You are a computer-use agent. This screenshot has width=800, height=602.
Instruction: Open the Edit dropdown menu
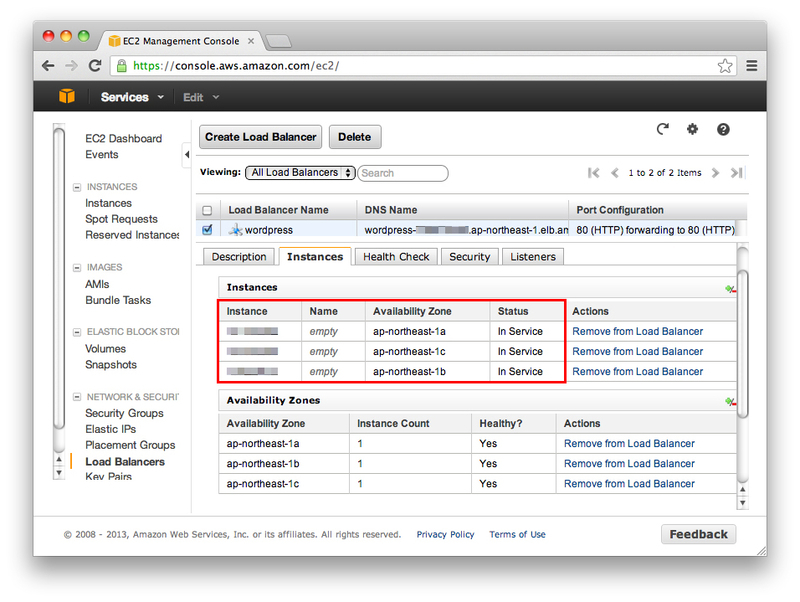coord(201,97)
